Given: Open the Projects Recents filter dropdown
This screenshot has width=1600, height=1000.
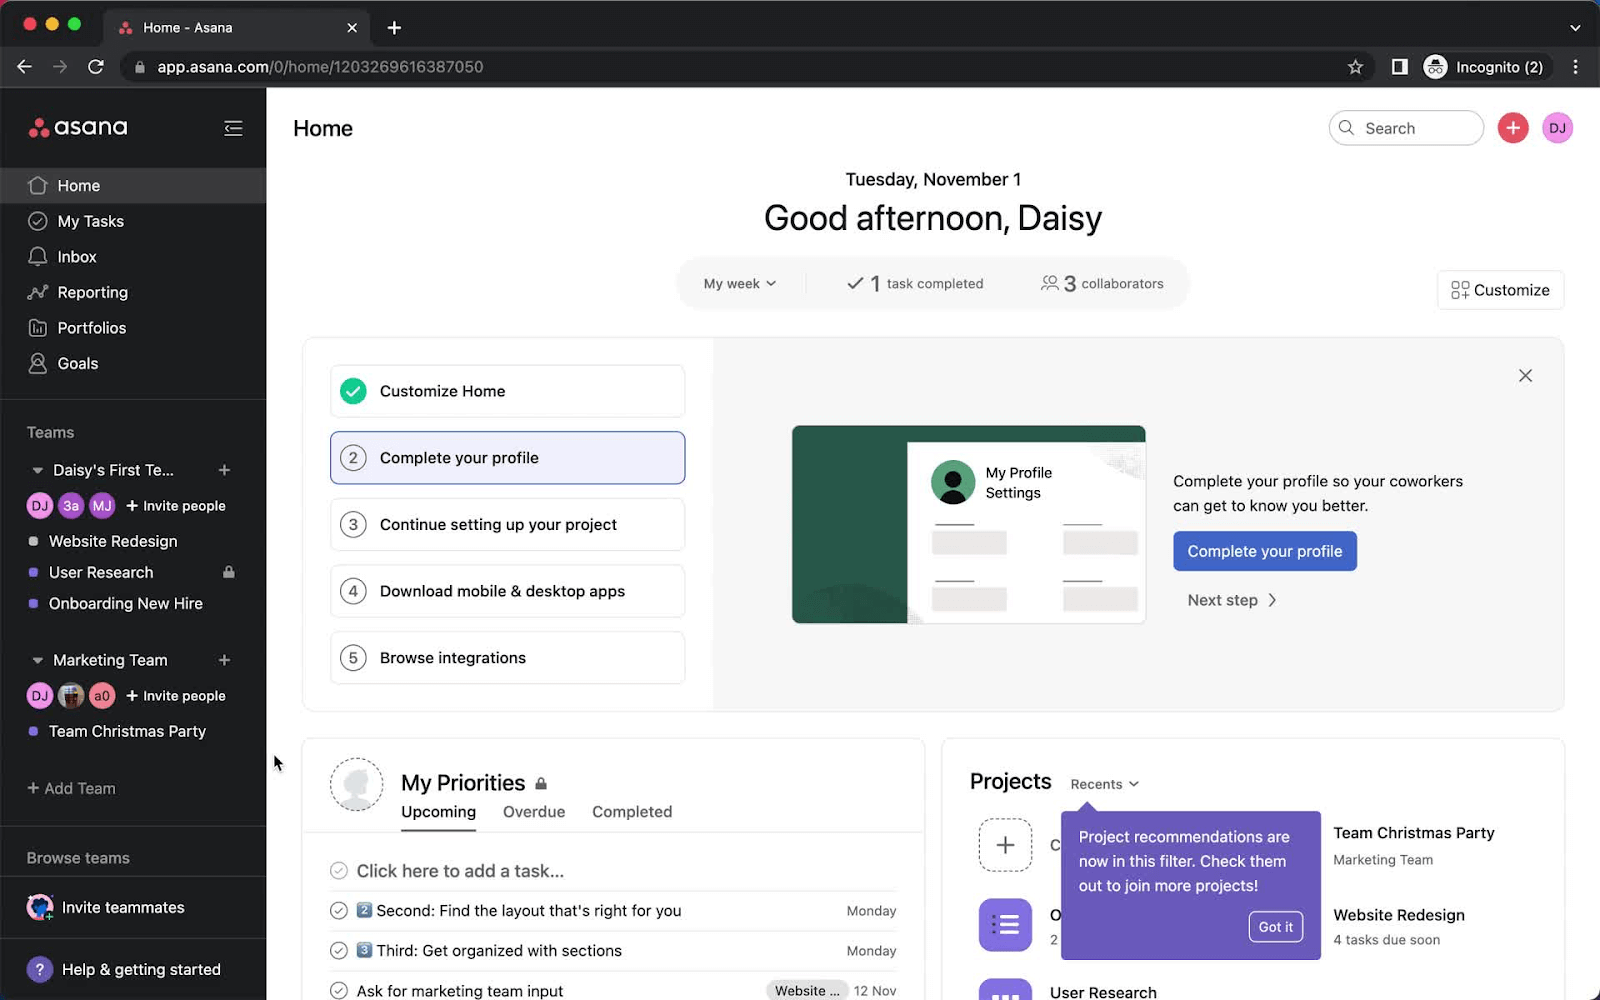Looking at the screenshot, I should click(1104, 784).
